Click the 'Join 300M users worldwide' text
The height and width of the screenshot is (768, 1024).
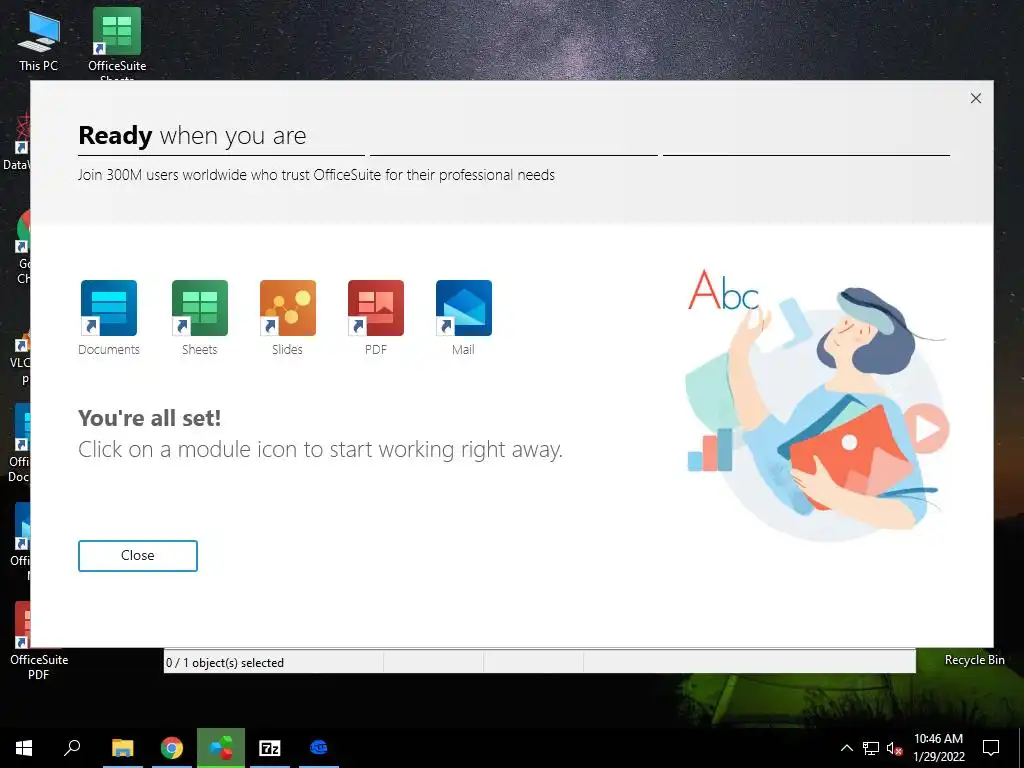coord(316,175)
